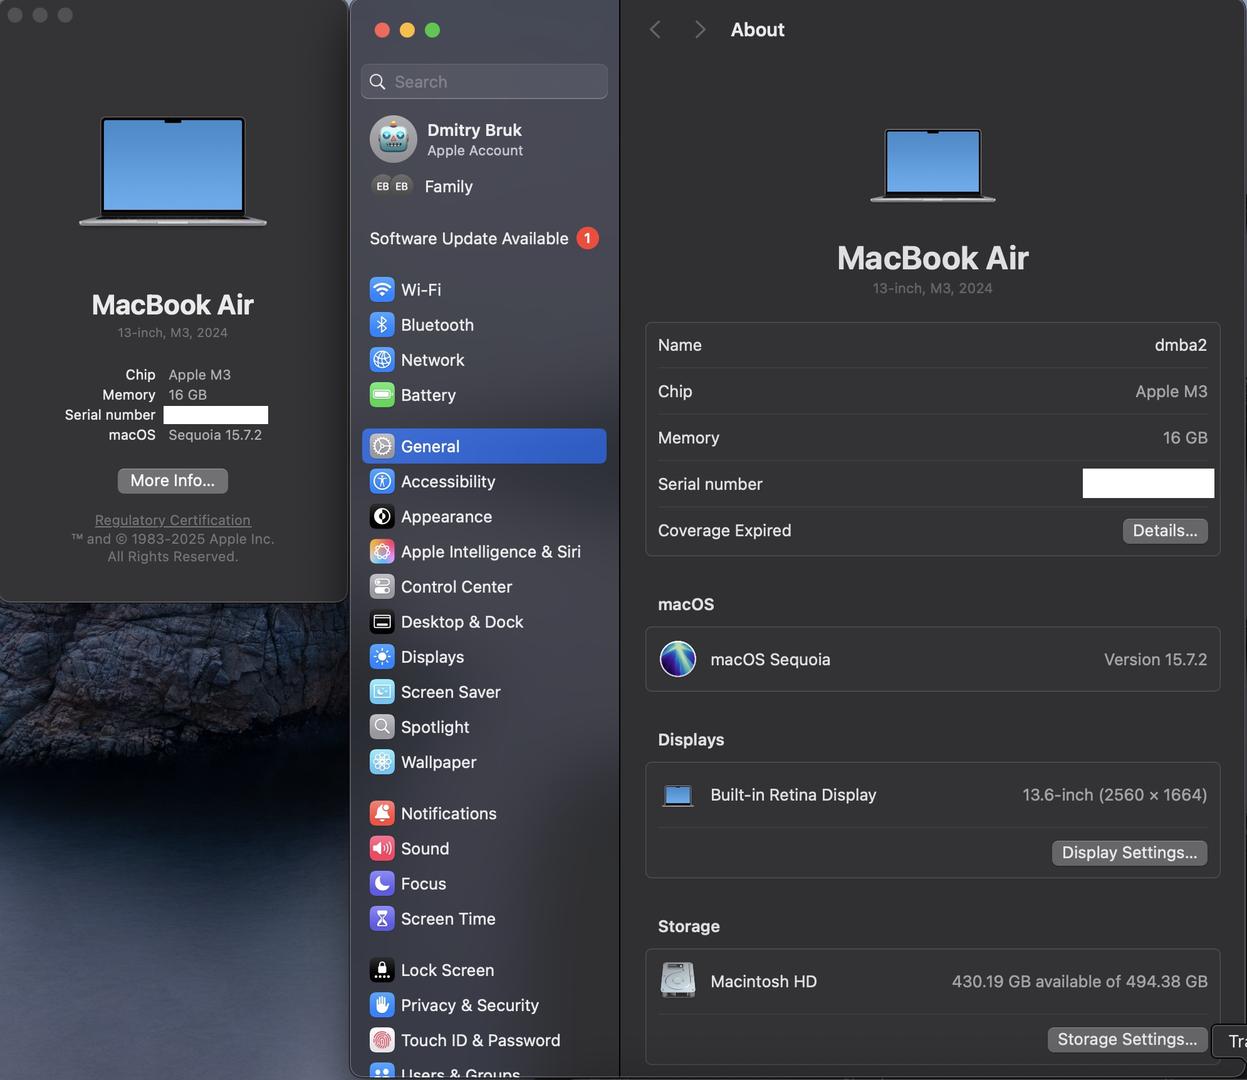The image size is (1247, 1080).
Task: Select Displays in the sidebar
Action: pos(432,657)
